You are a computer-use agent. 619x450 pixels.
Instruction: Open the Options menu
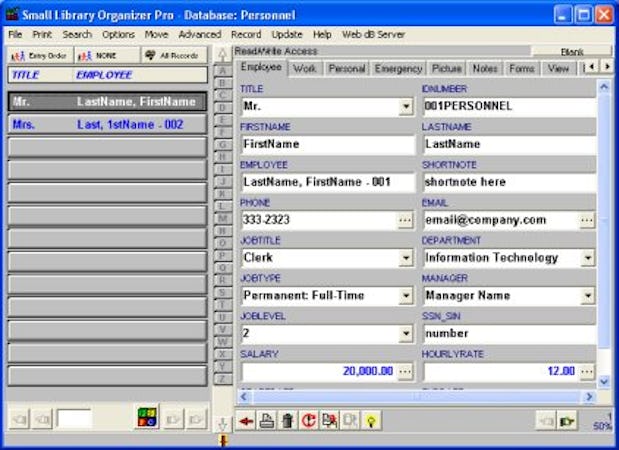(118, 34)
